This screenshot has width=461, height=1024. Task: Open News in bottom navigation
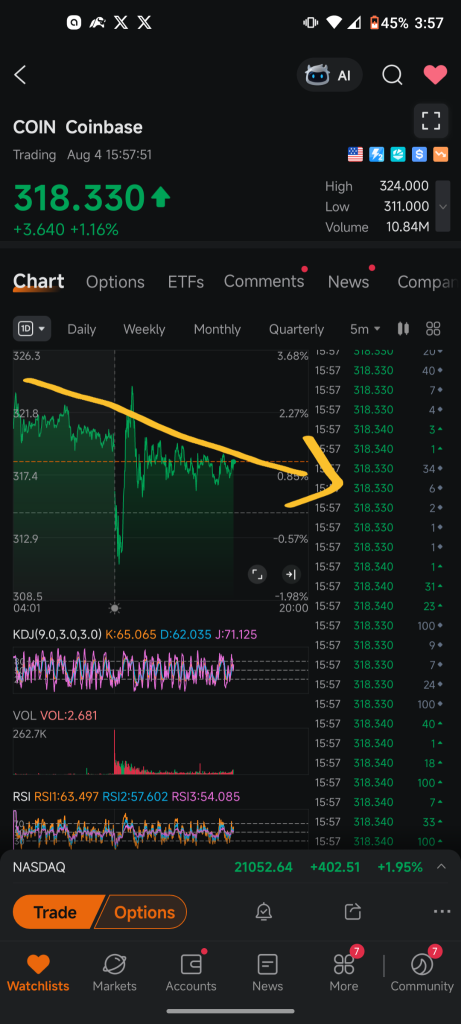pos(267,971)
